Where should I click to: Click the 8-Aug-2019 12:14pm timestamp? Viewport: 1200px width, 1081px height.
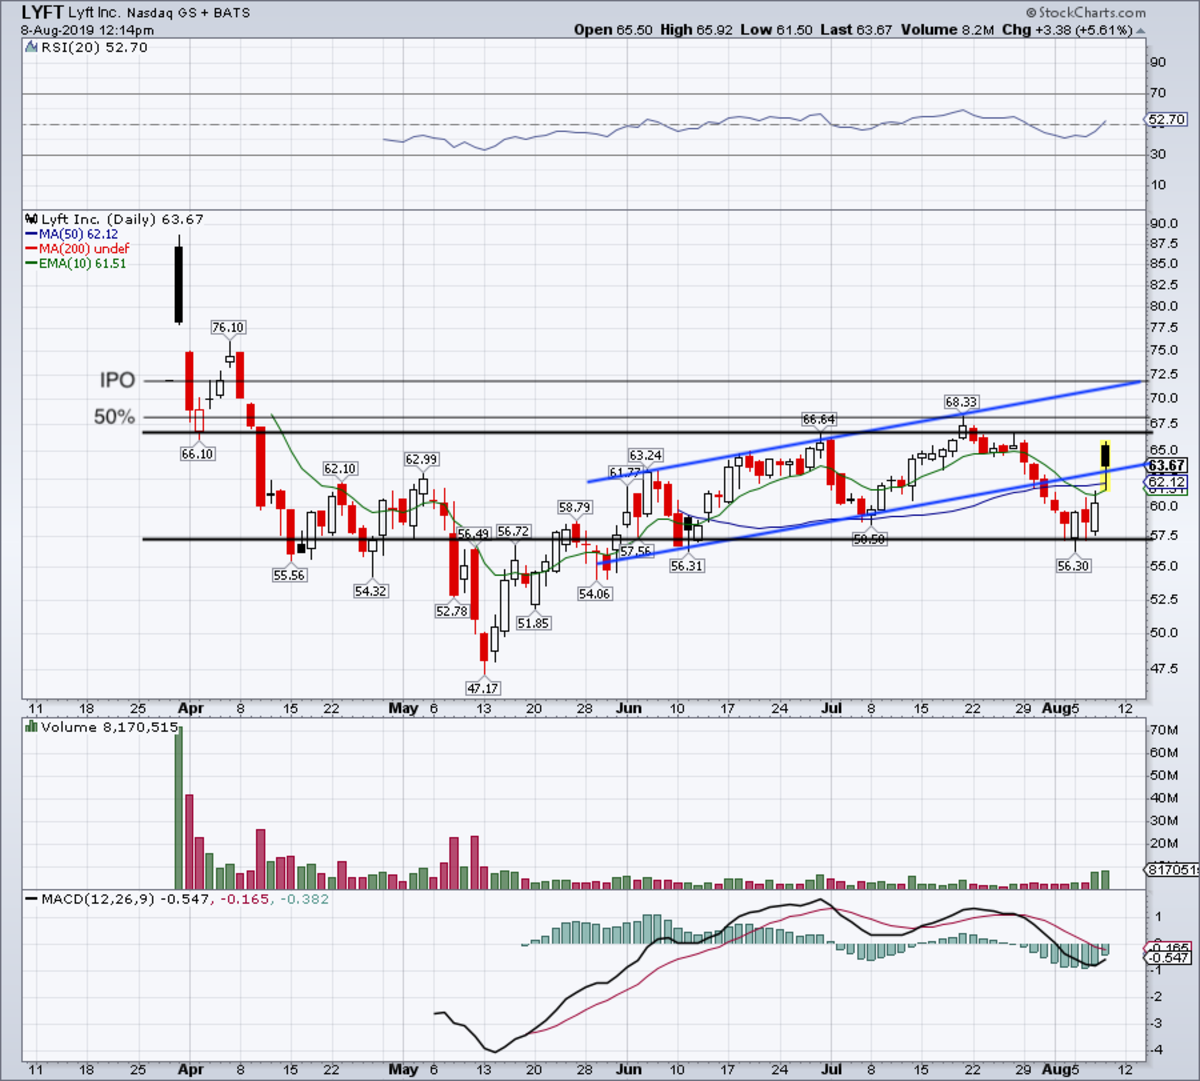click(x=87, y=30)
